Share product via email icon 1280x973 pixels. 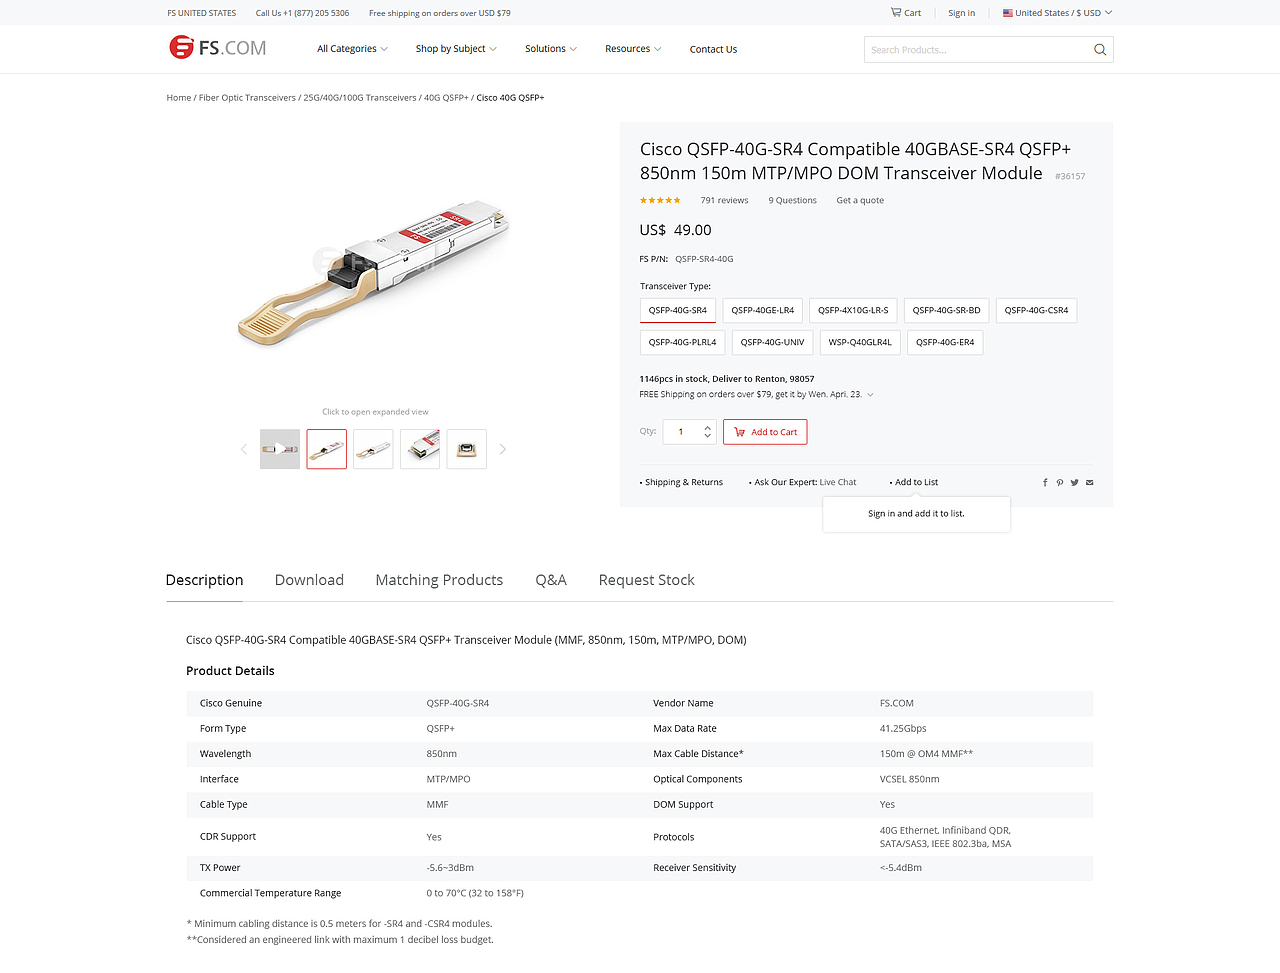pos(1090,483)
